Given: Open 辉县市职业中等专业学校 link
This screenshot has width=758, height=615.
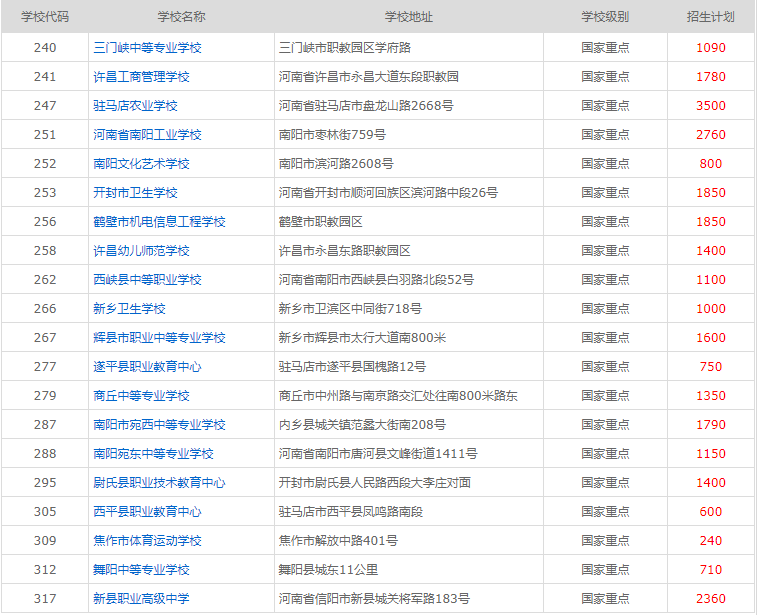Looking at the screenshot, I should coord(159,337).
